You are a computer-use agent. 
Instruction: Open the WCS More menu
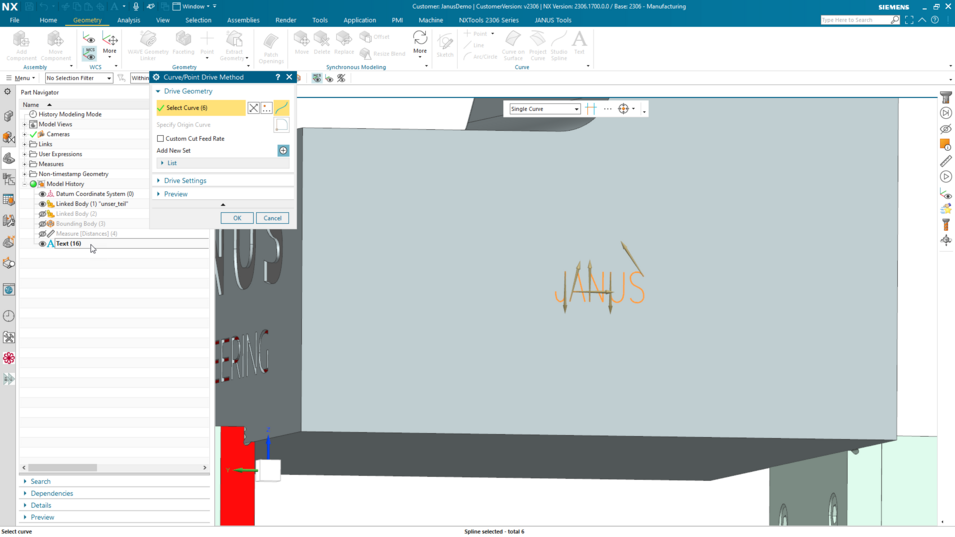click(110, 44)
